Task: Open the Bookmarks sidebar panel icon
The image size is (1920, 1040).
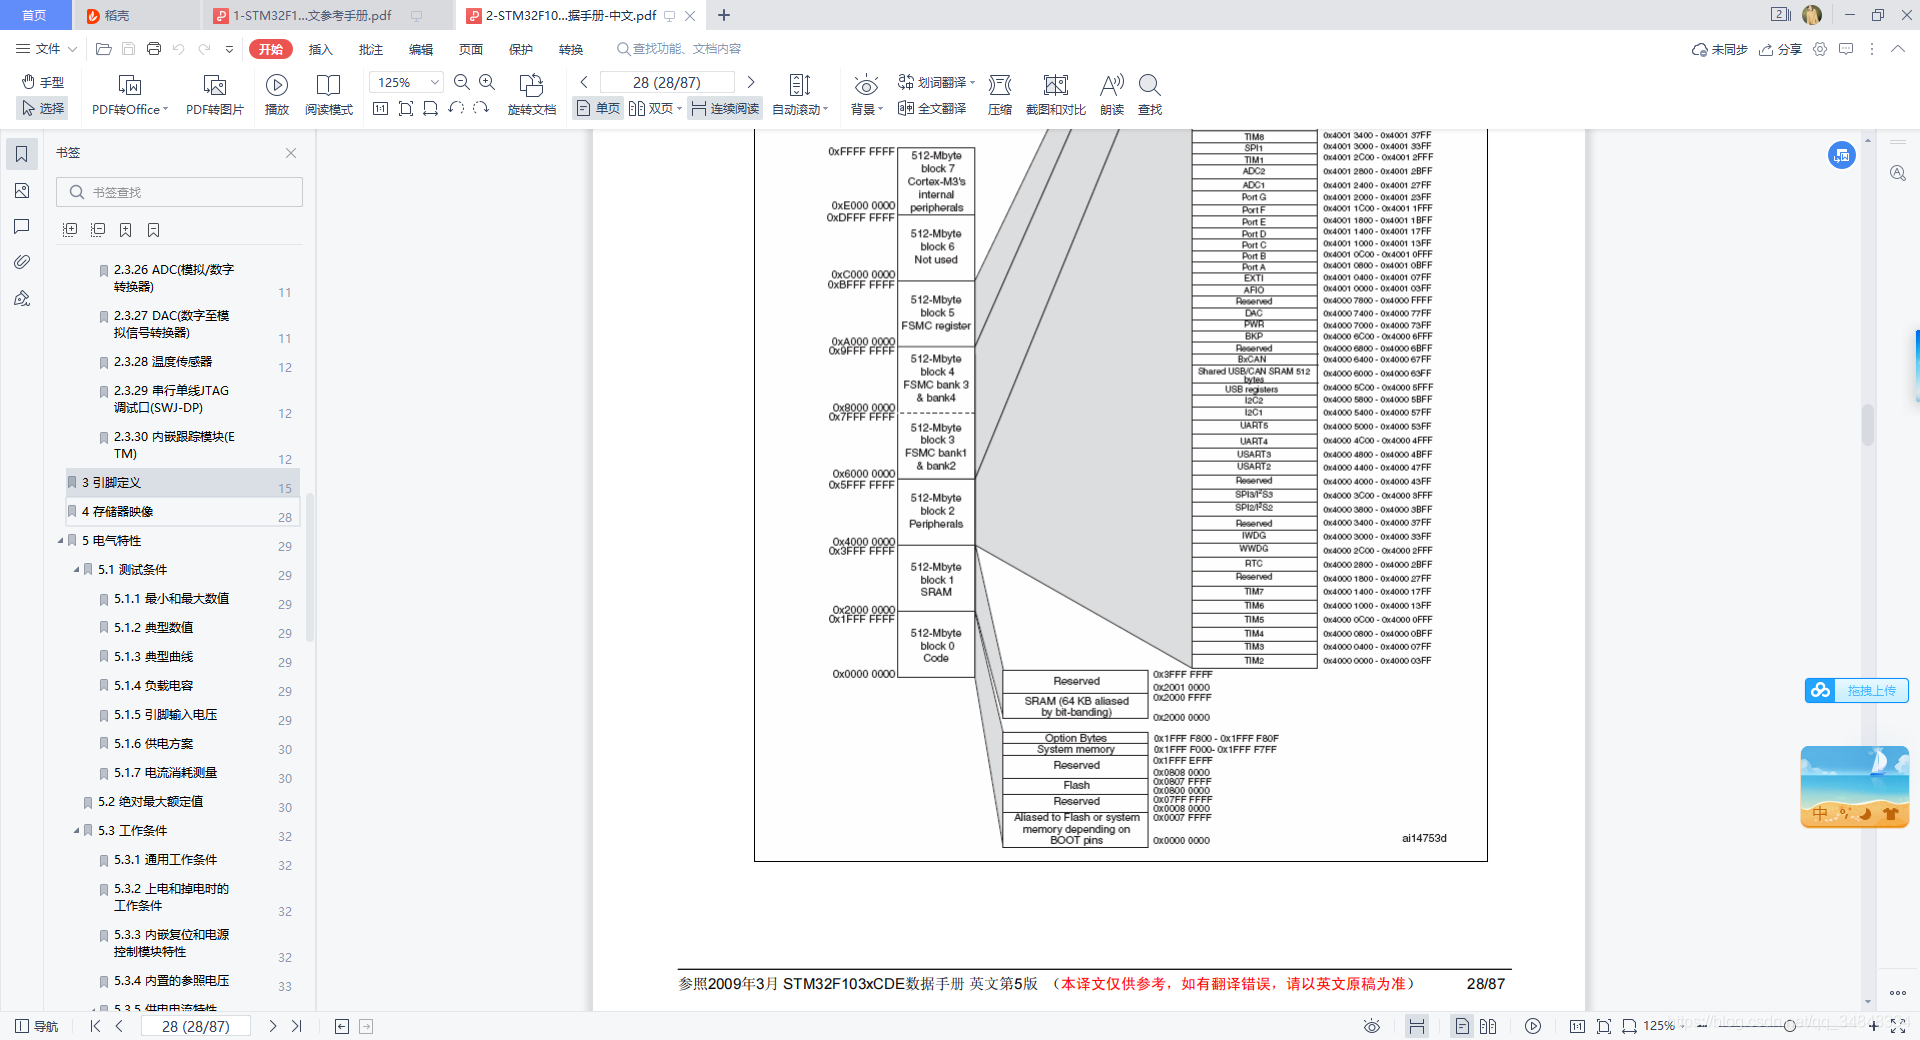Action: 21,154
